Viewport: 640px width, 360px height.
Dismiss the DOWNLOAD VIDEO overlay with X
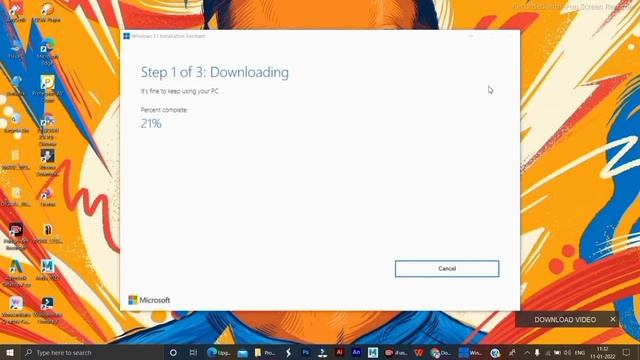click(x=613, y=319)
